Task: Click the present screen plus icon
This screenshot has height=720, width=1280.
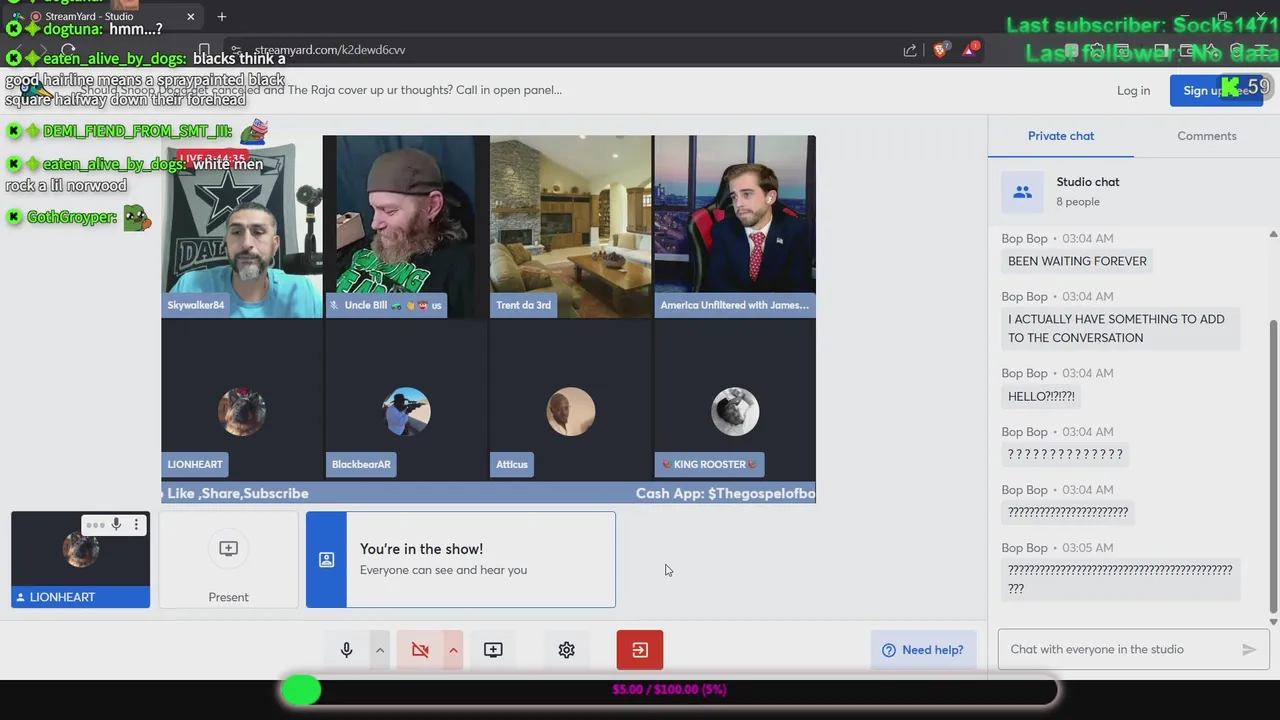Action: [x=228, y=548]
